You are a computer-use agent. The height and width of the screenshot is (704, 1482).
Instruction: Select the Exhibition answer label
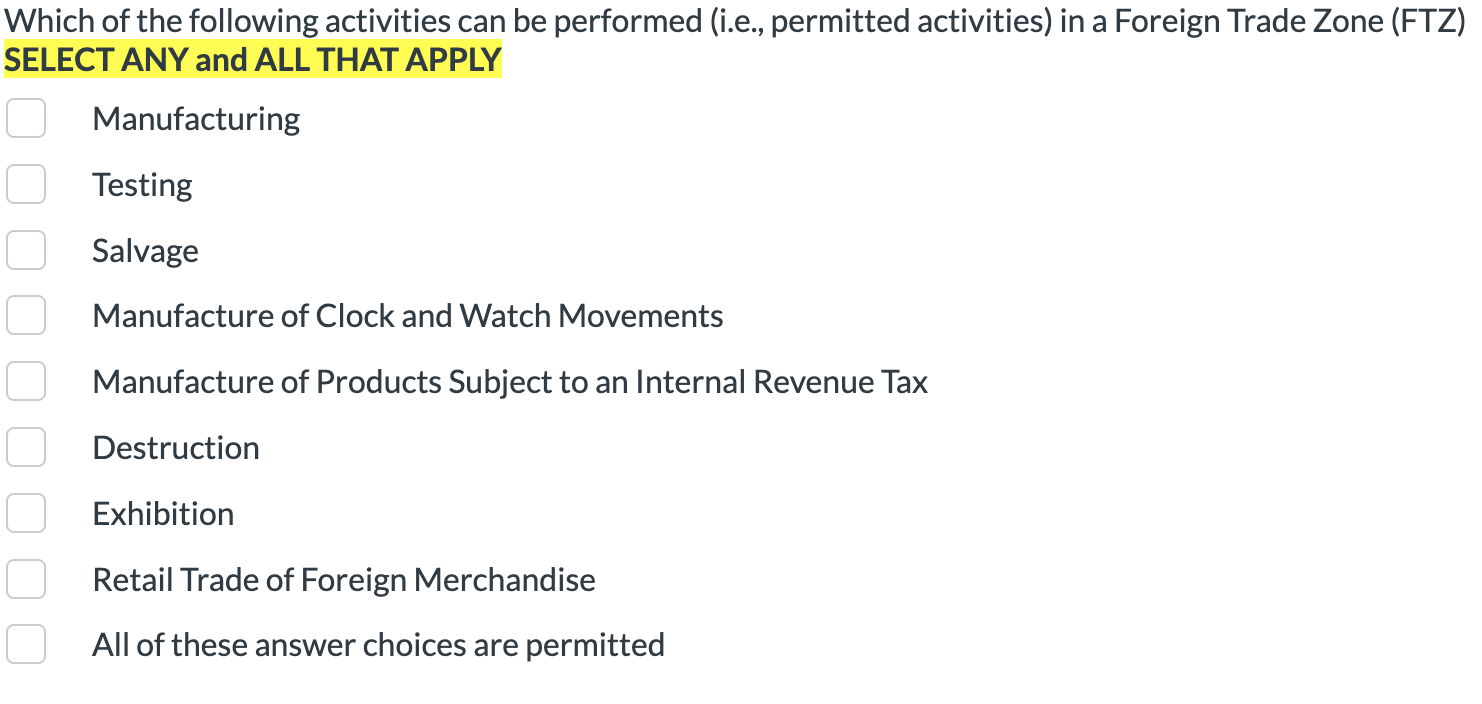pyautogui.click(x=163, y=513)
